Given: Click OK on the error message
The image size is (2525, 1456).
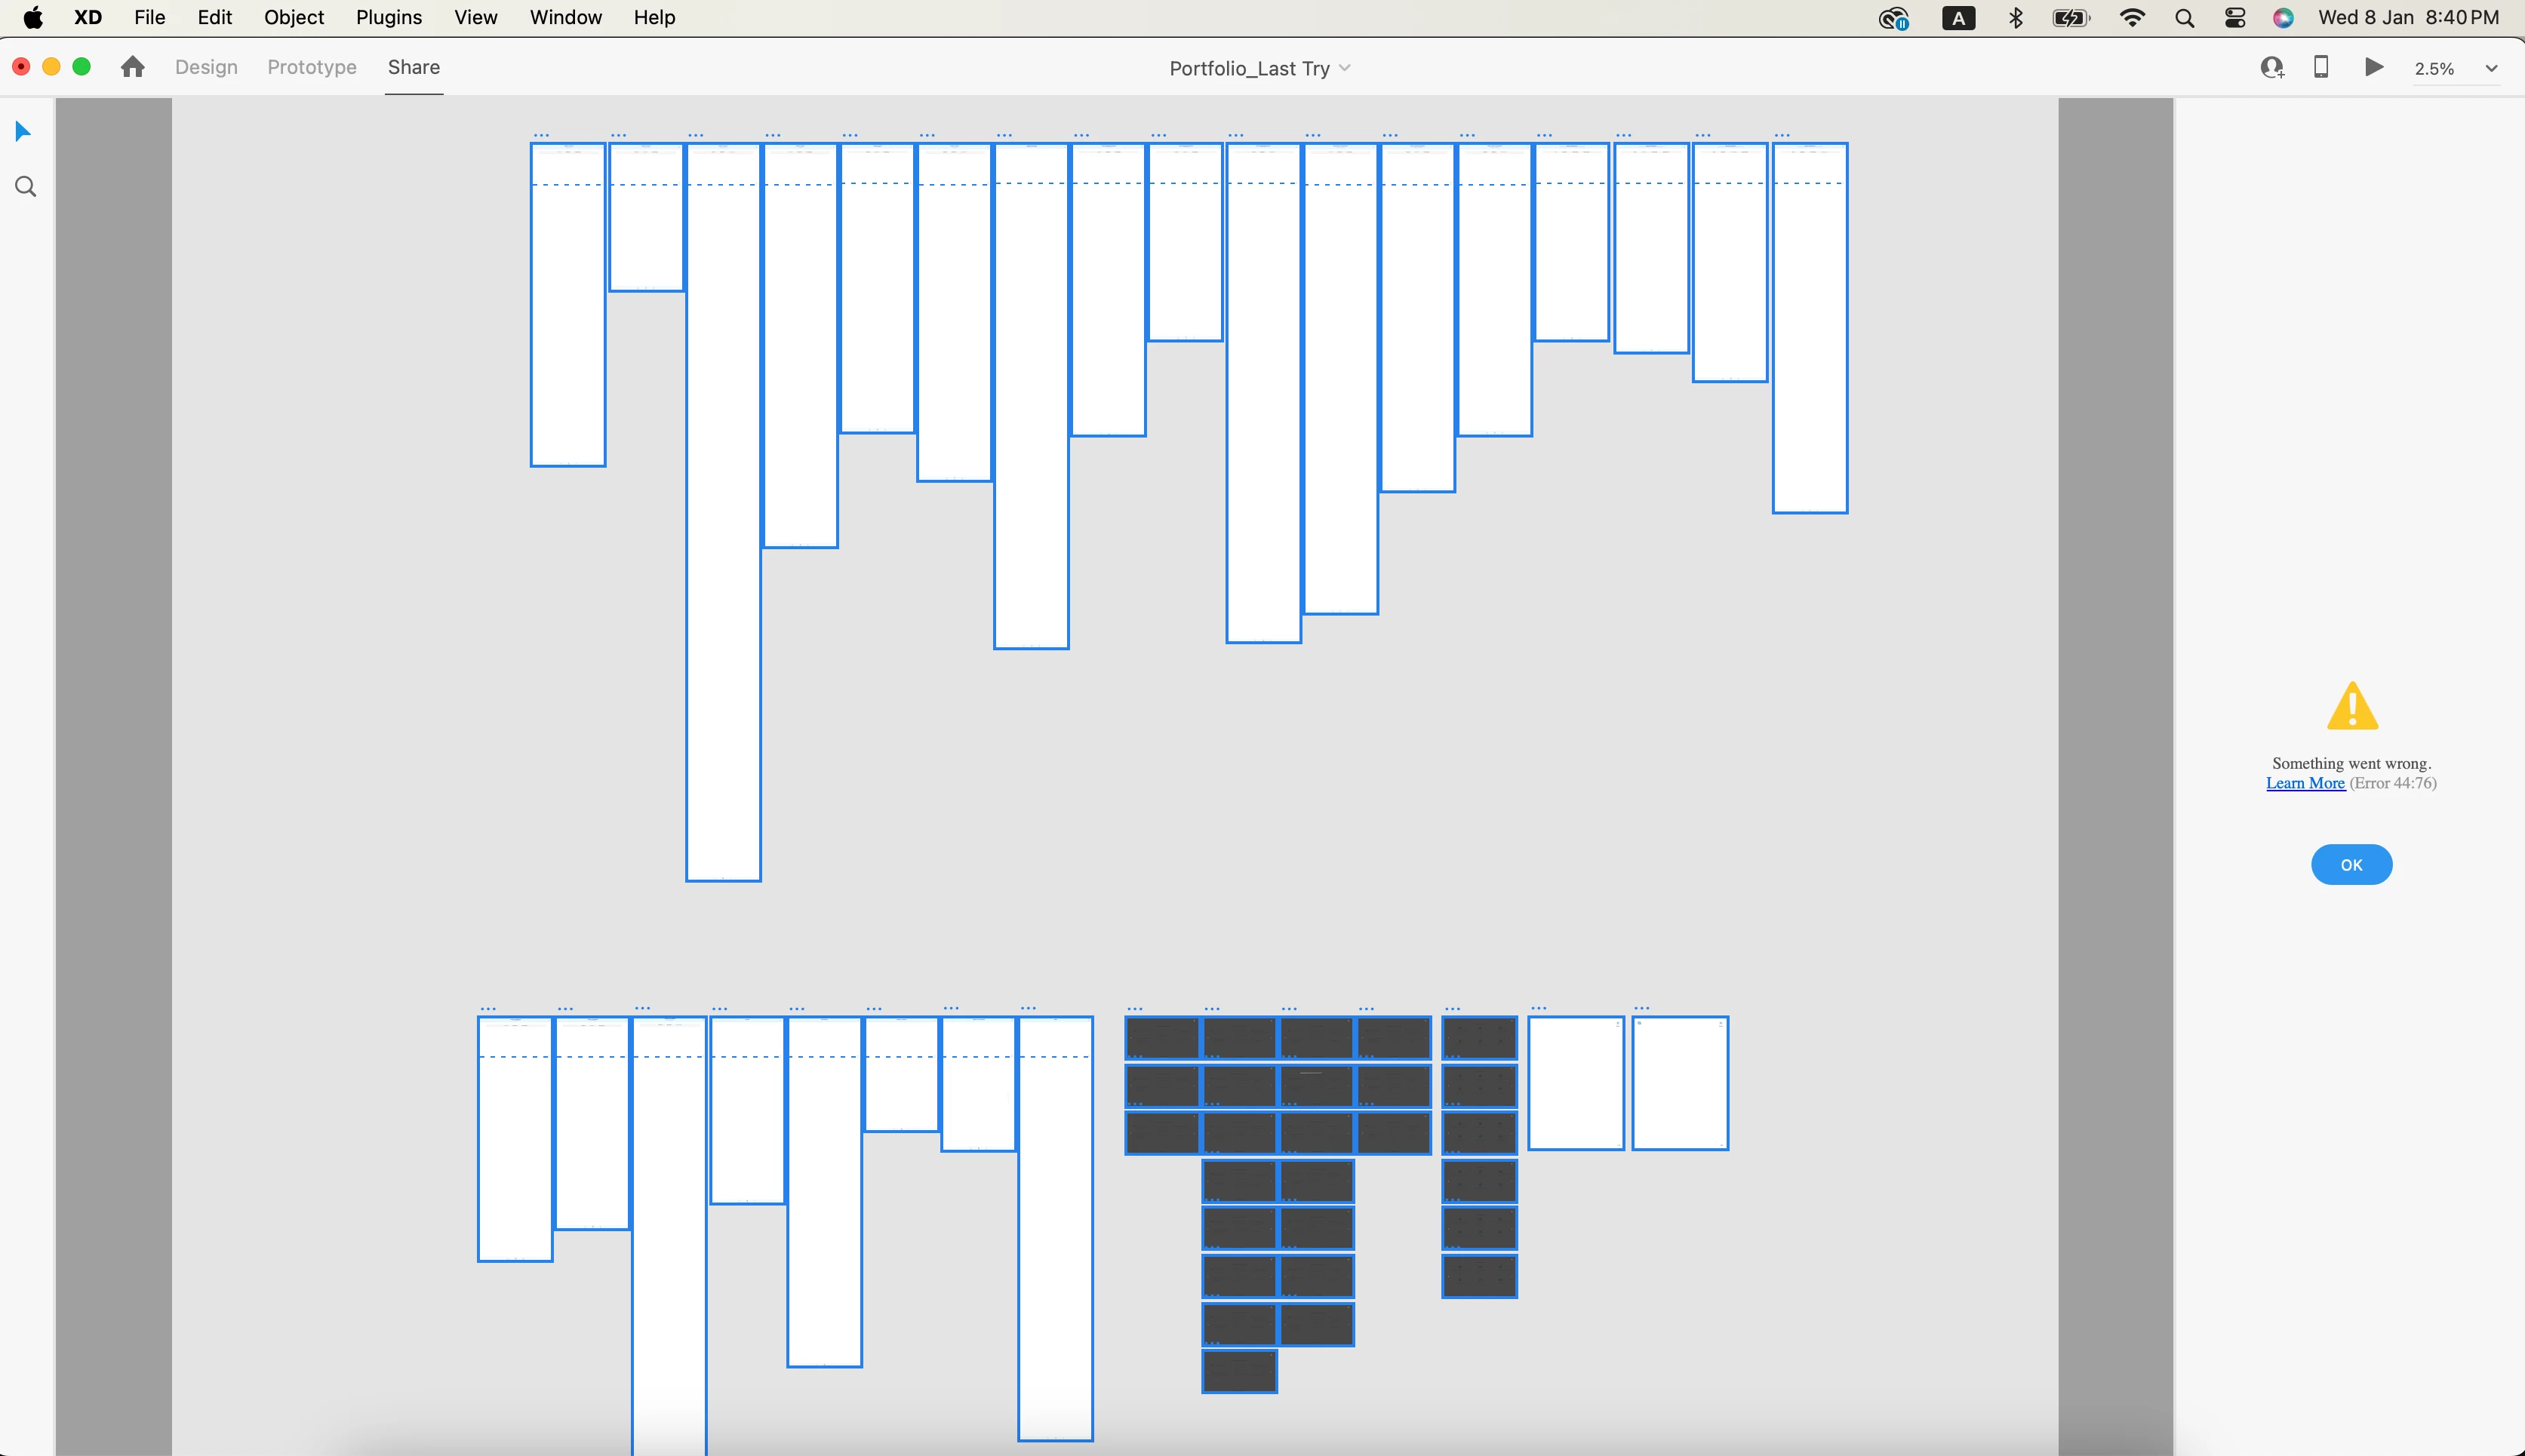Looking at the screenshot, I should pos(2351,865).
